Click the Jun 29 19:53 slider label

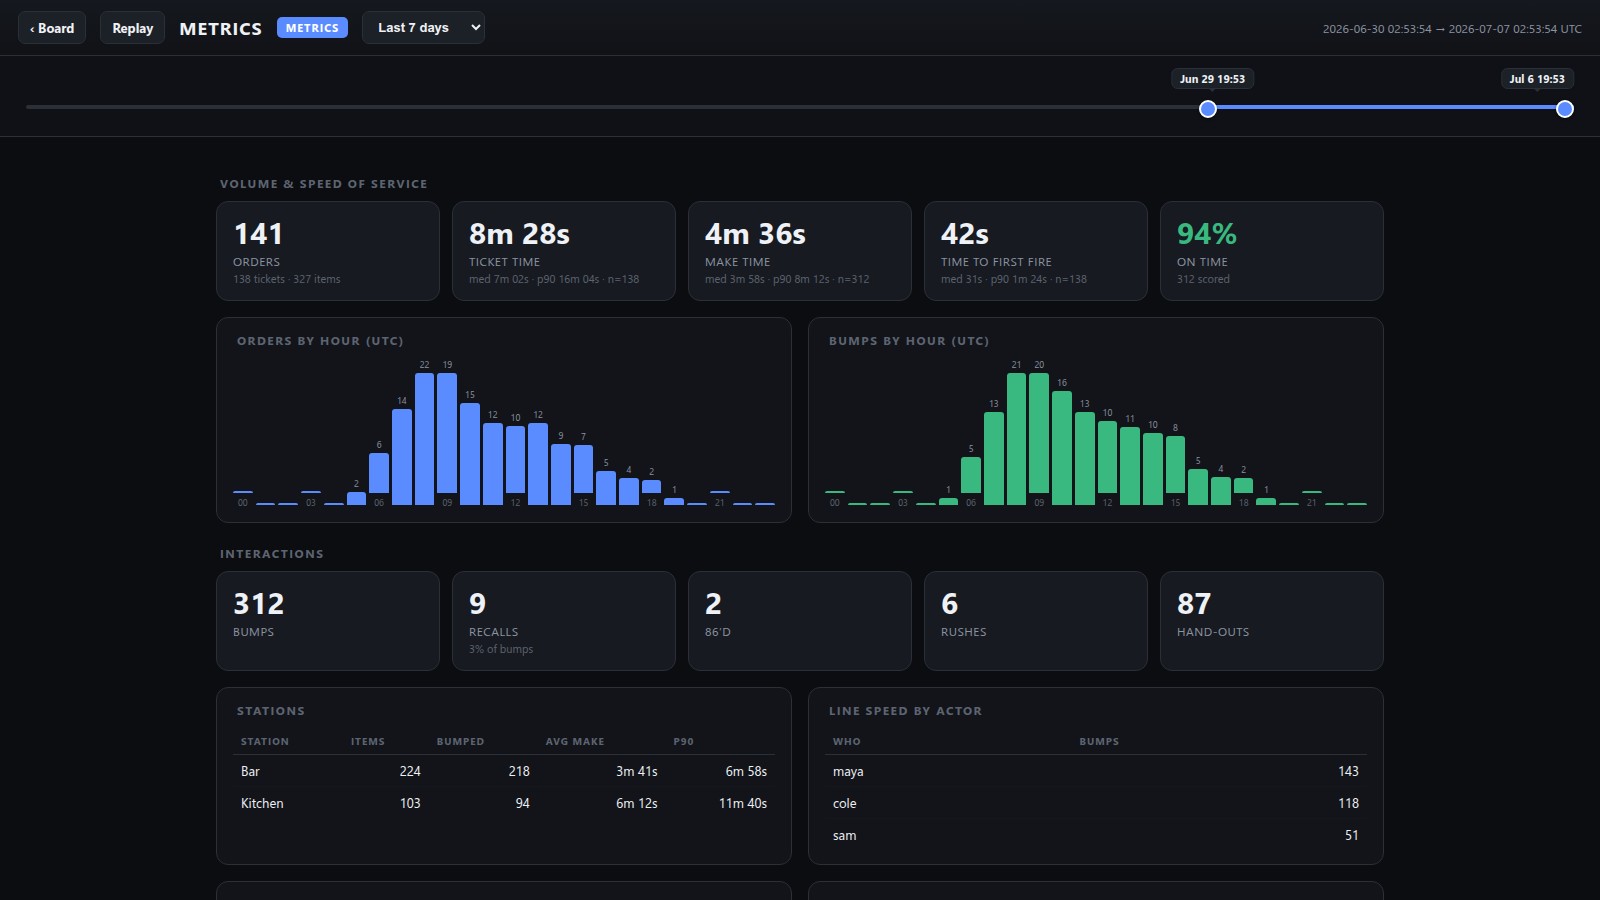pyautogui.click(x=1212, y=79)
